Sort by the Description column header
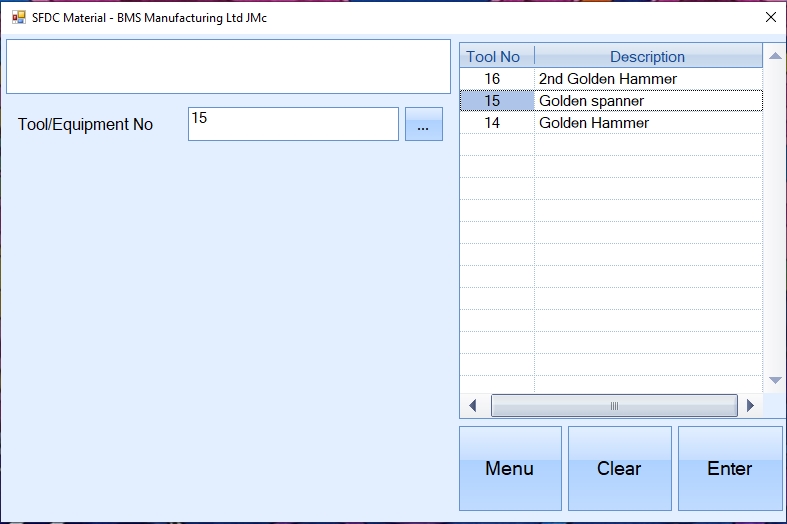 [647, 57]
